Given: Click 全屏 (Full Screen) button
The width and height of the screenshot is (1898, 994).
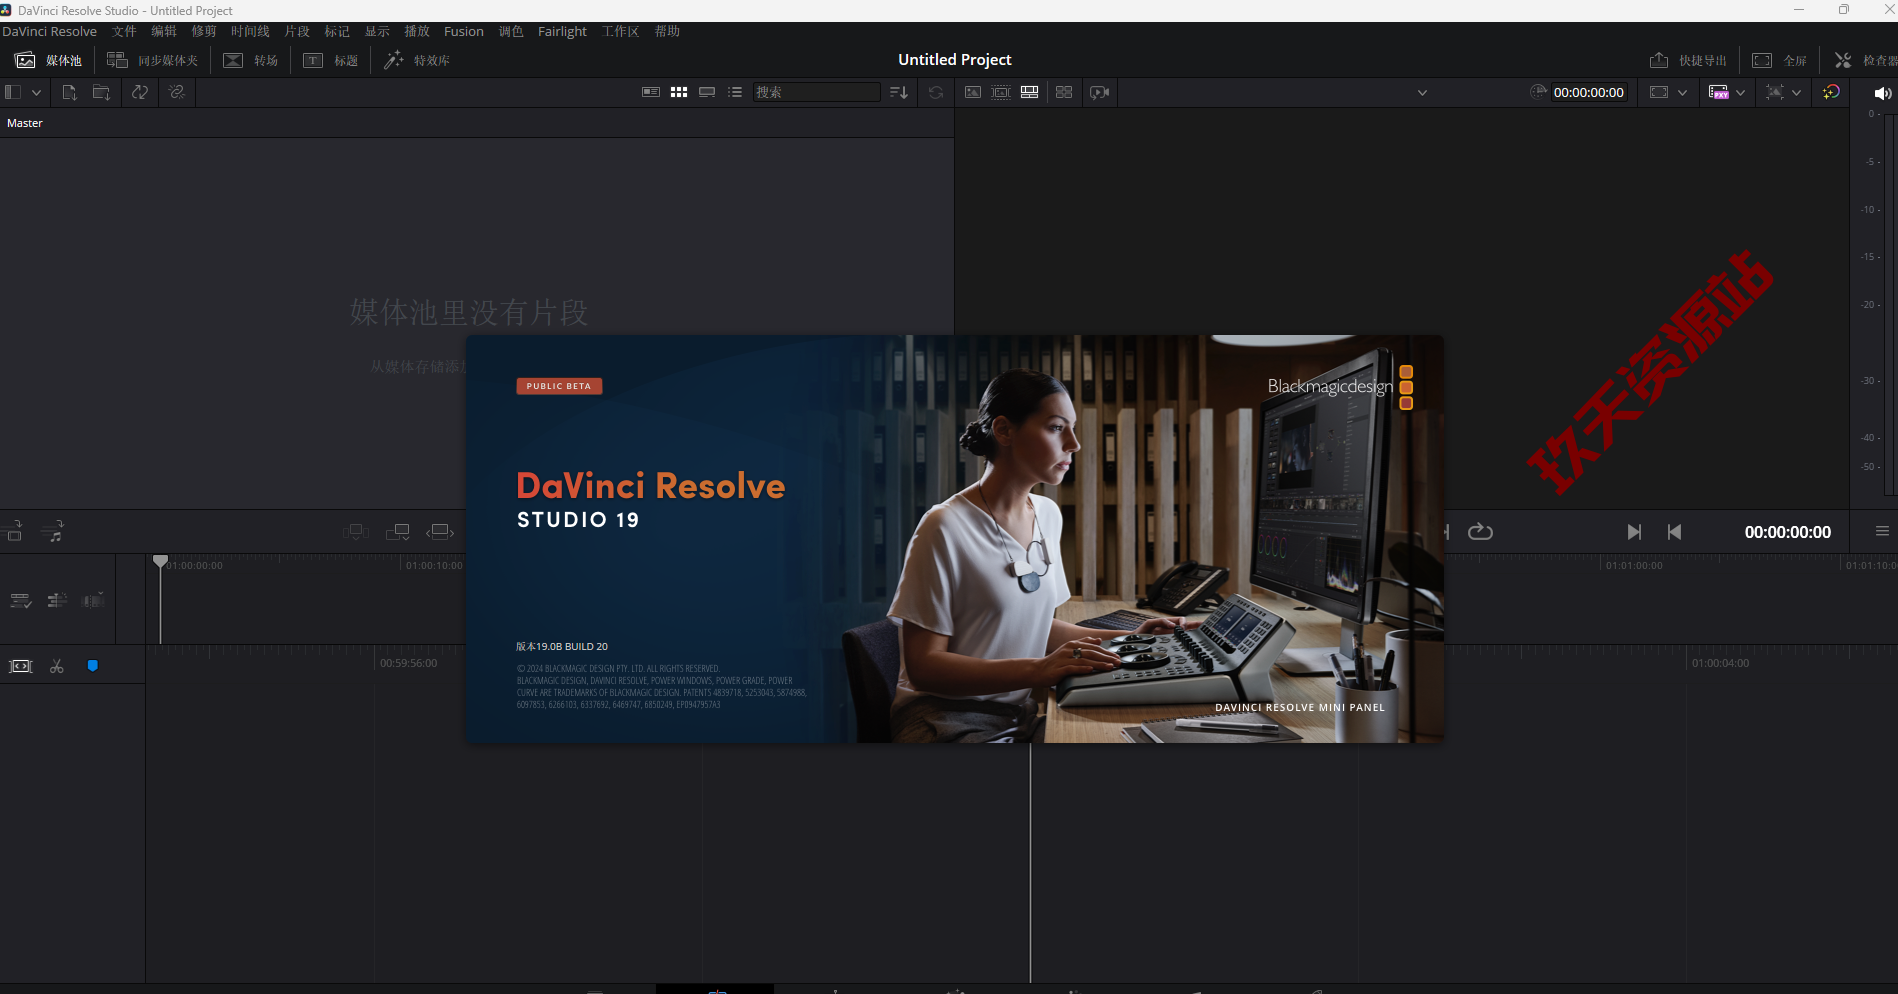Looking at the screenshot, I should (1780, 60).
